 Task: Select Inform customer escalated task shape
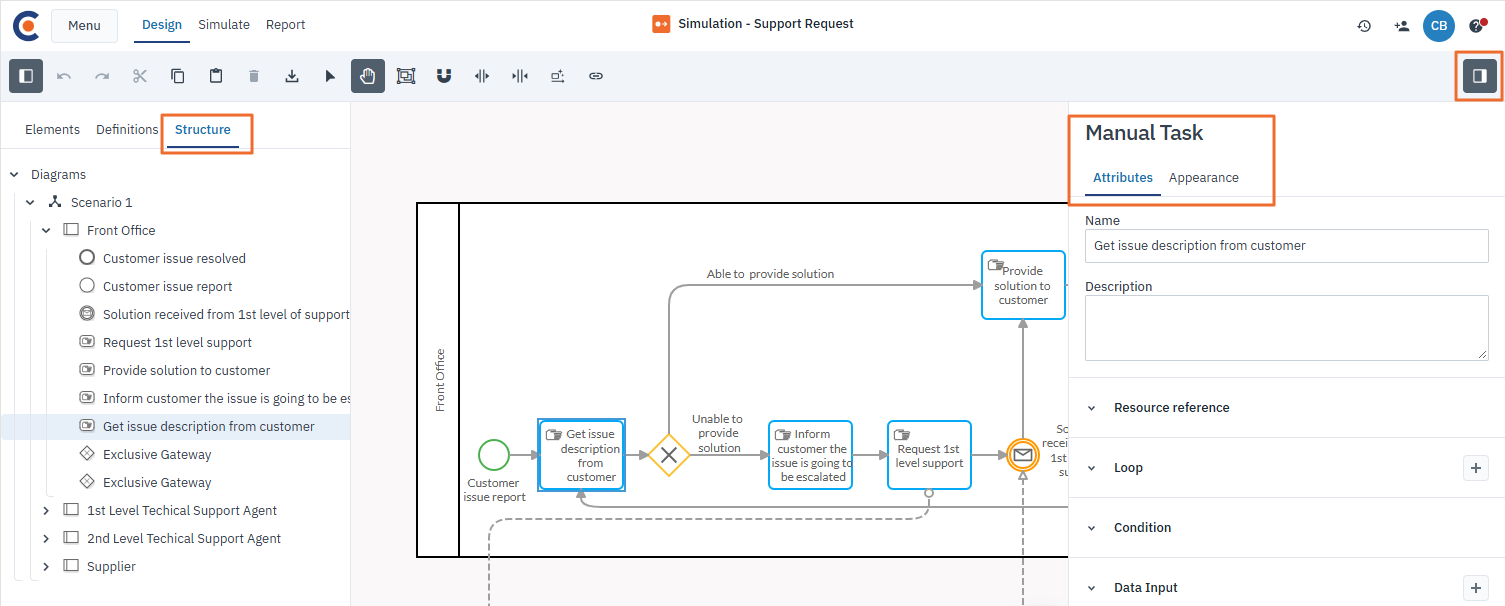[x=811, y=455]
